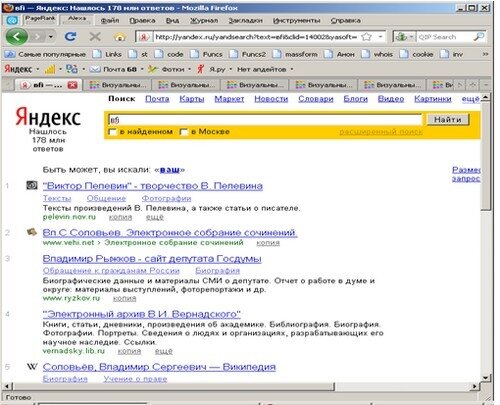Close the active efi tab with red X
Viewport: 500px width, 405px height.
[x=73, y=85]
